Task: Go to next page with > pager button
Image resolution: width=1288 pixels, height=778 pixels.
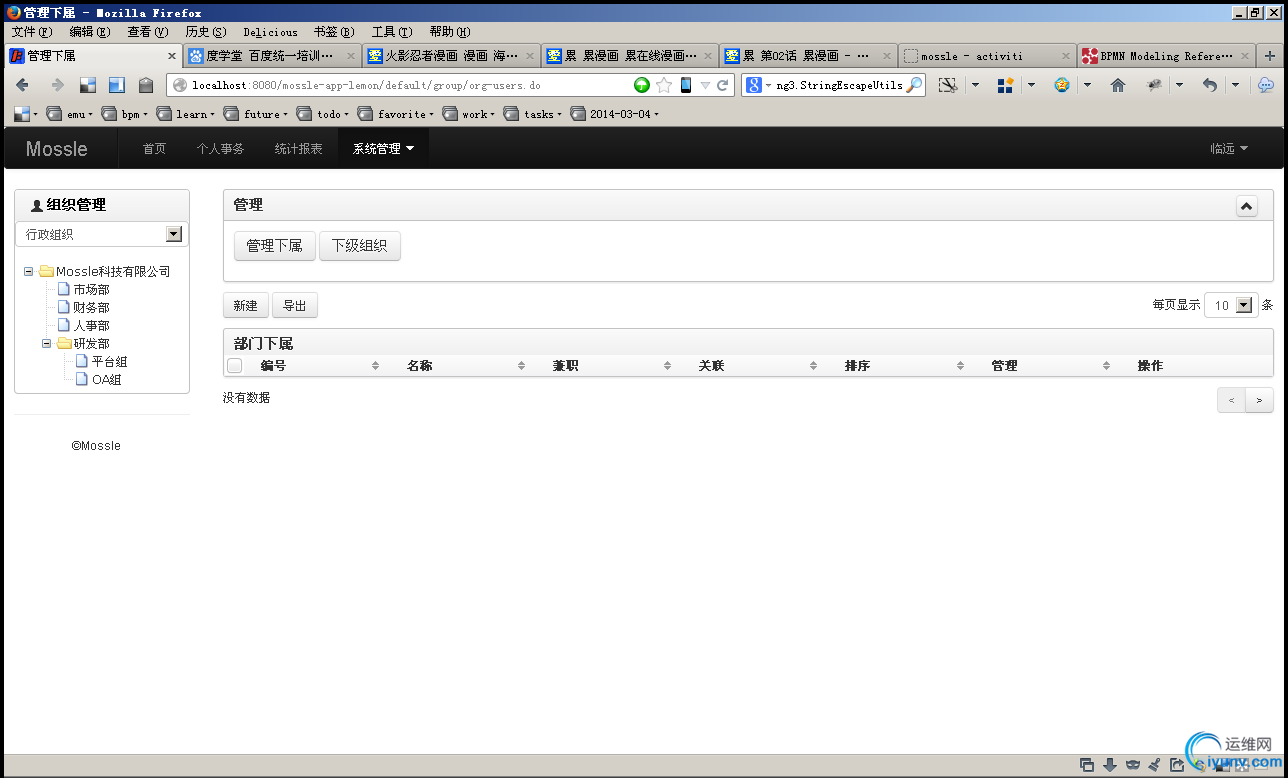Action: coord(1259,400)
